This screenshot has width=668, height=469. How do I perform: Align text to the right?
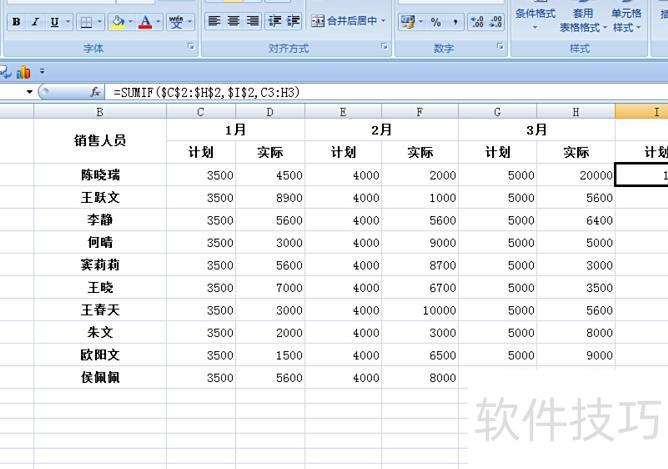tap(253, 21)
